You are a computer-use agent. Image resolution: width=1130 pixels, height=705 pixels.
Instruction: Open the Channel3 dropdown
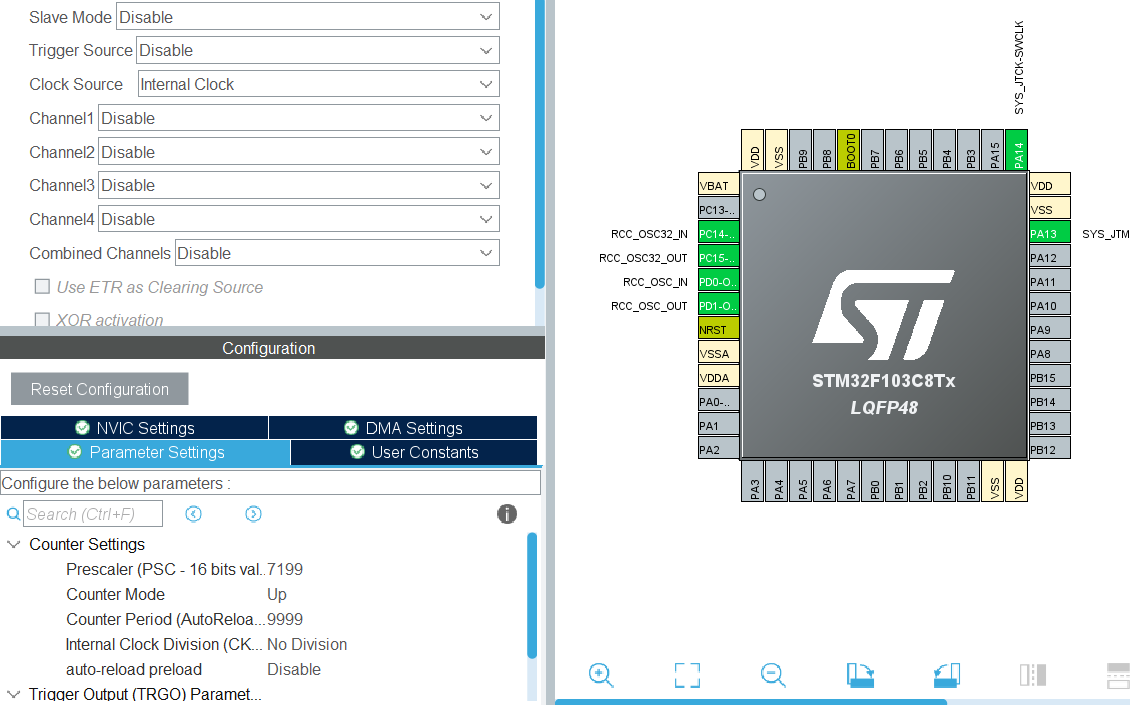click(x=298, y=185)
